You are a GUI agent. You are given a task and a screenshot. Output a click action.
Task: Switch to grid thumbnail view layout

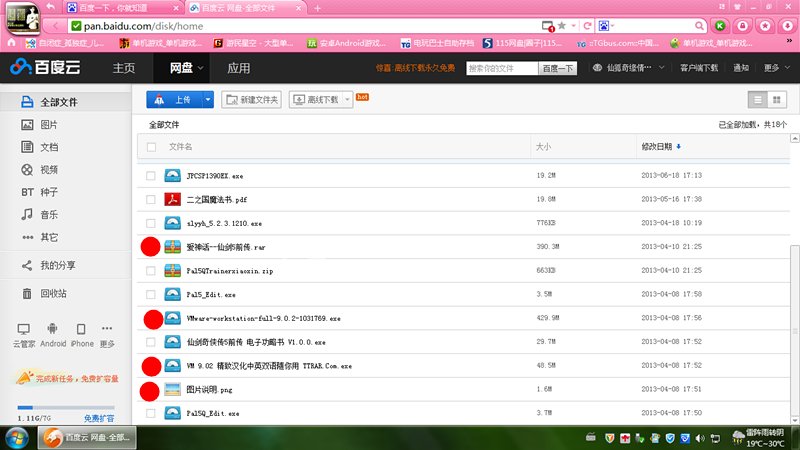[x=777, y=100]
